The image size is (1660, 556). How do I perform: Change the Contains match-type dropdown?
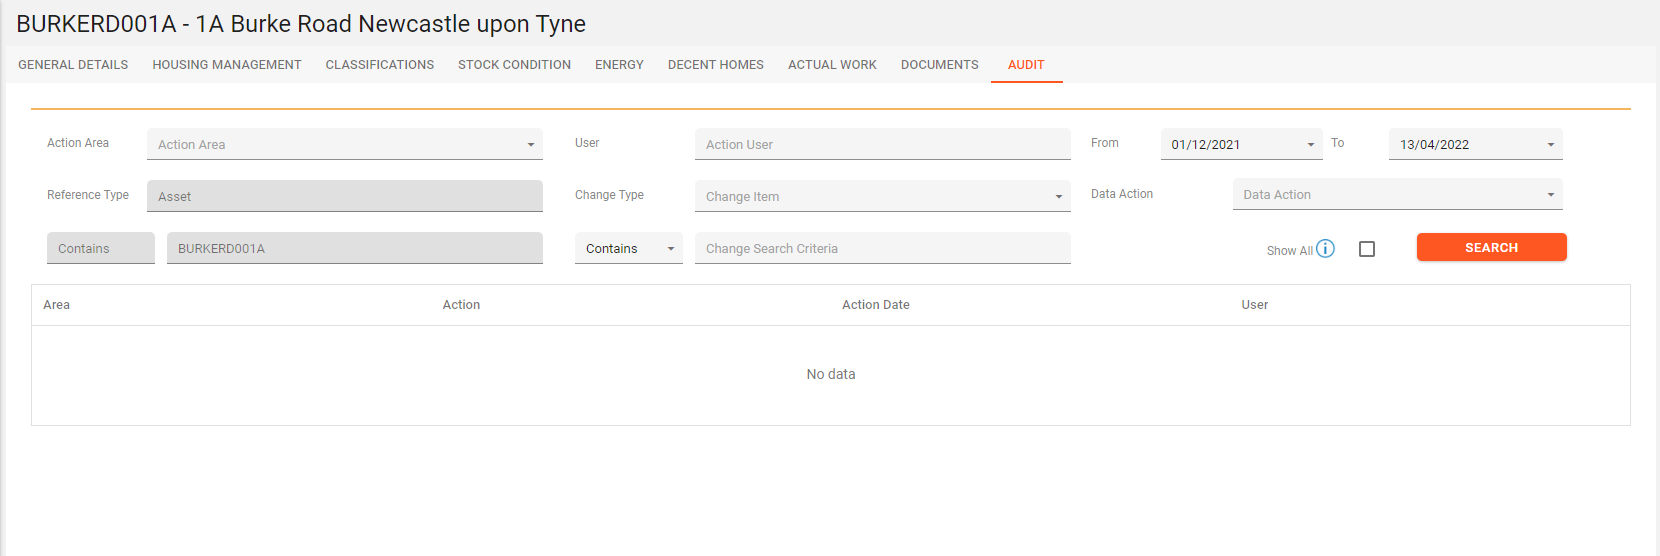[x=628, y=248]
